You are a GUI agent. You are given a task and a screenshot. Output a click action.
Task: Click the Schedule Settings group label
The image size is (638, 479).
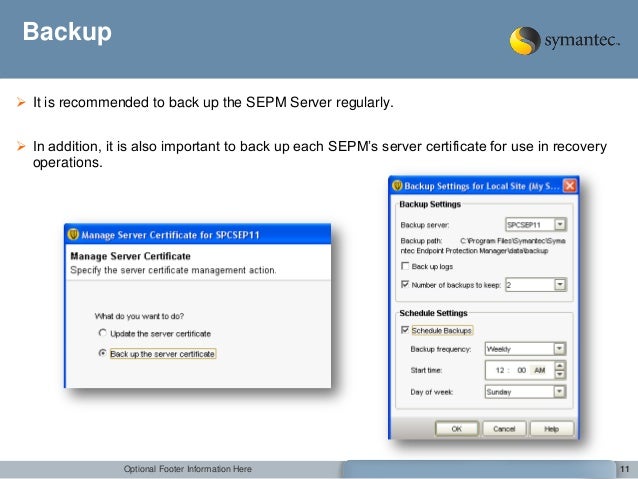pyautogui.click(x=433, y=313)
